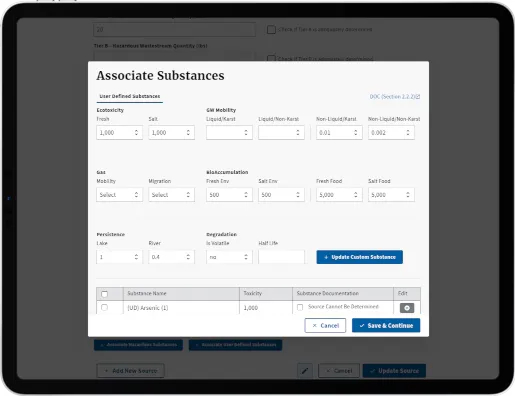This screenshot has height=396, width=515.
Task: Click background quantity field showing 20
Action: click(x=174, y=29)
